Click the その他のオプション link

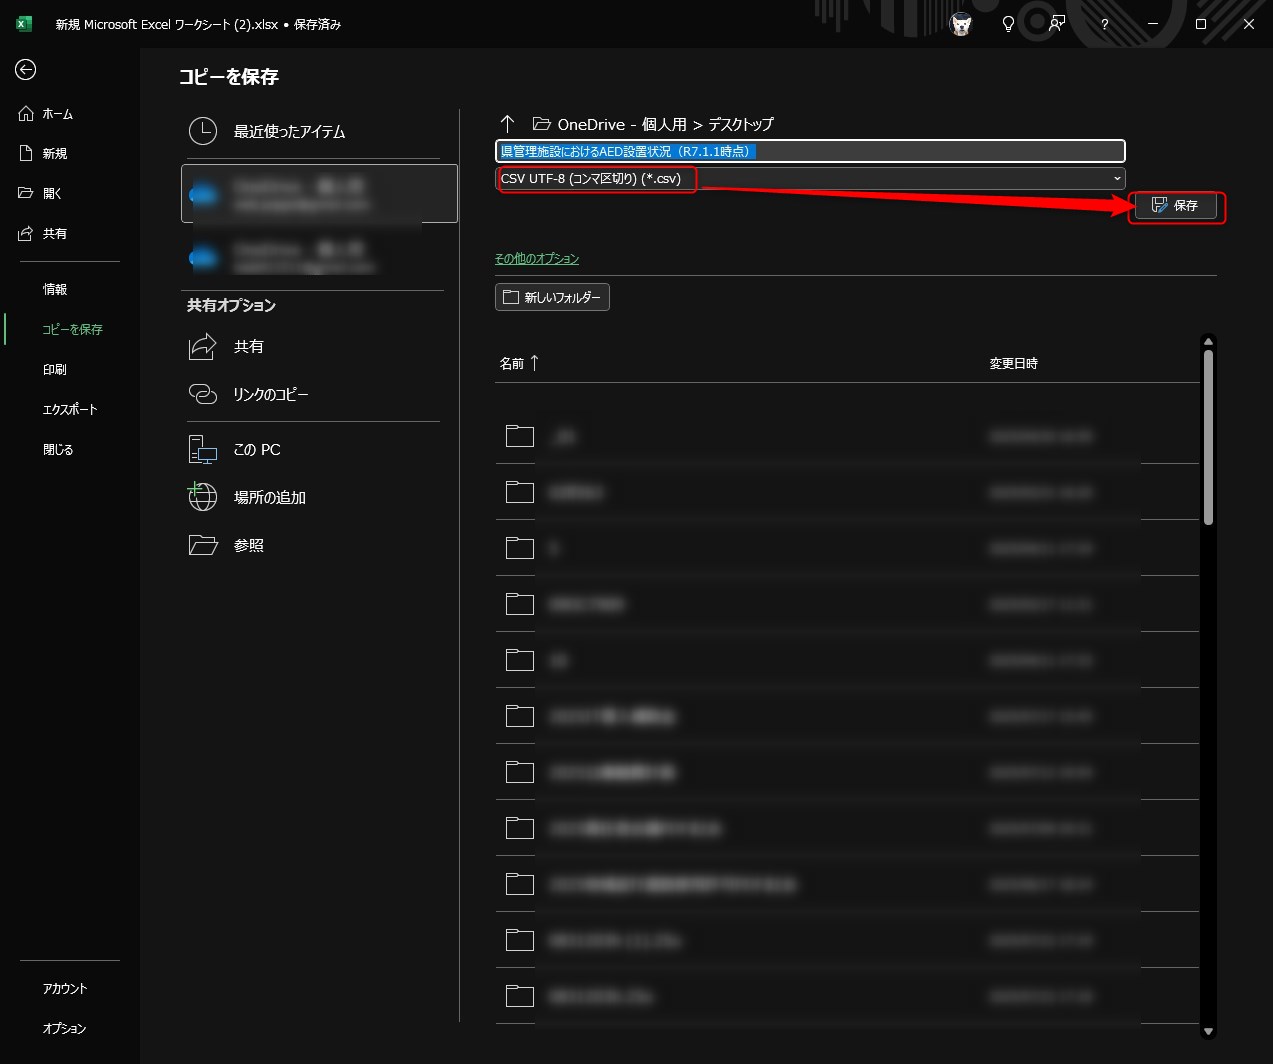click(537, 258)
